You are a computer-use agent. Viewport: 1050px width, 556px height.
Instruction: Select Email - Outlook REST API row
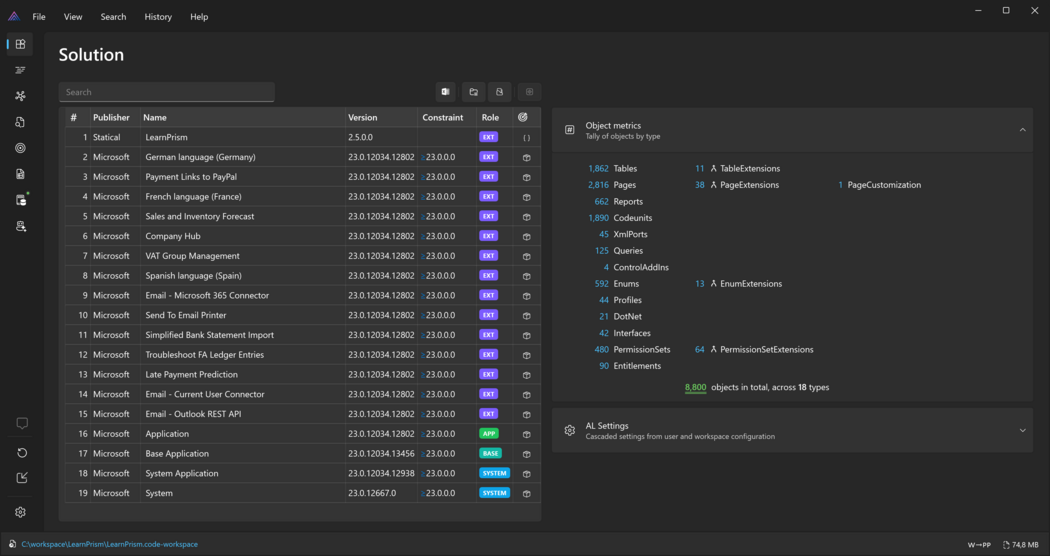(x=303, y=414)
